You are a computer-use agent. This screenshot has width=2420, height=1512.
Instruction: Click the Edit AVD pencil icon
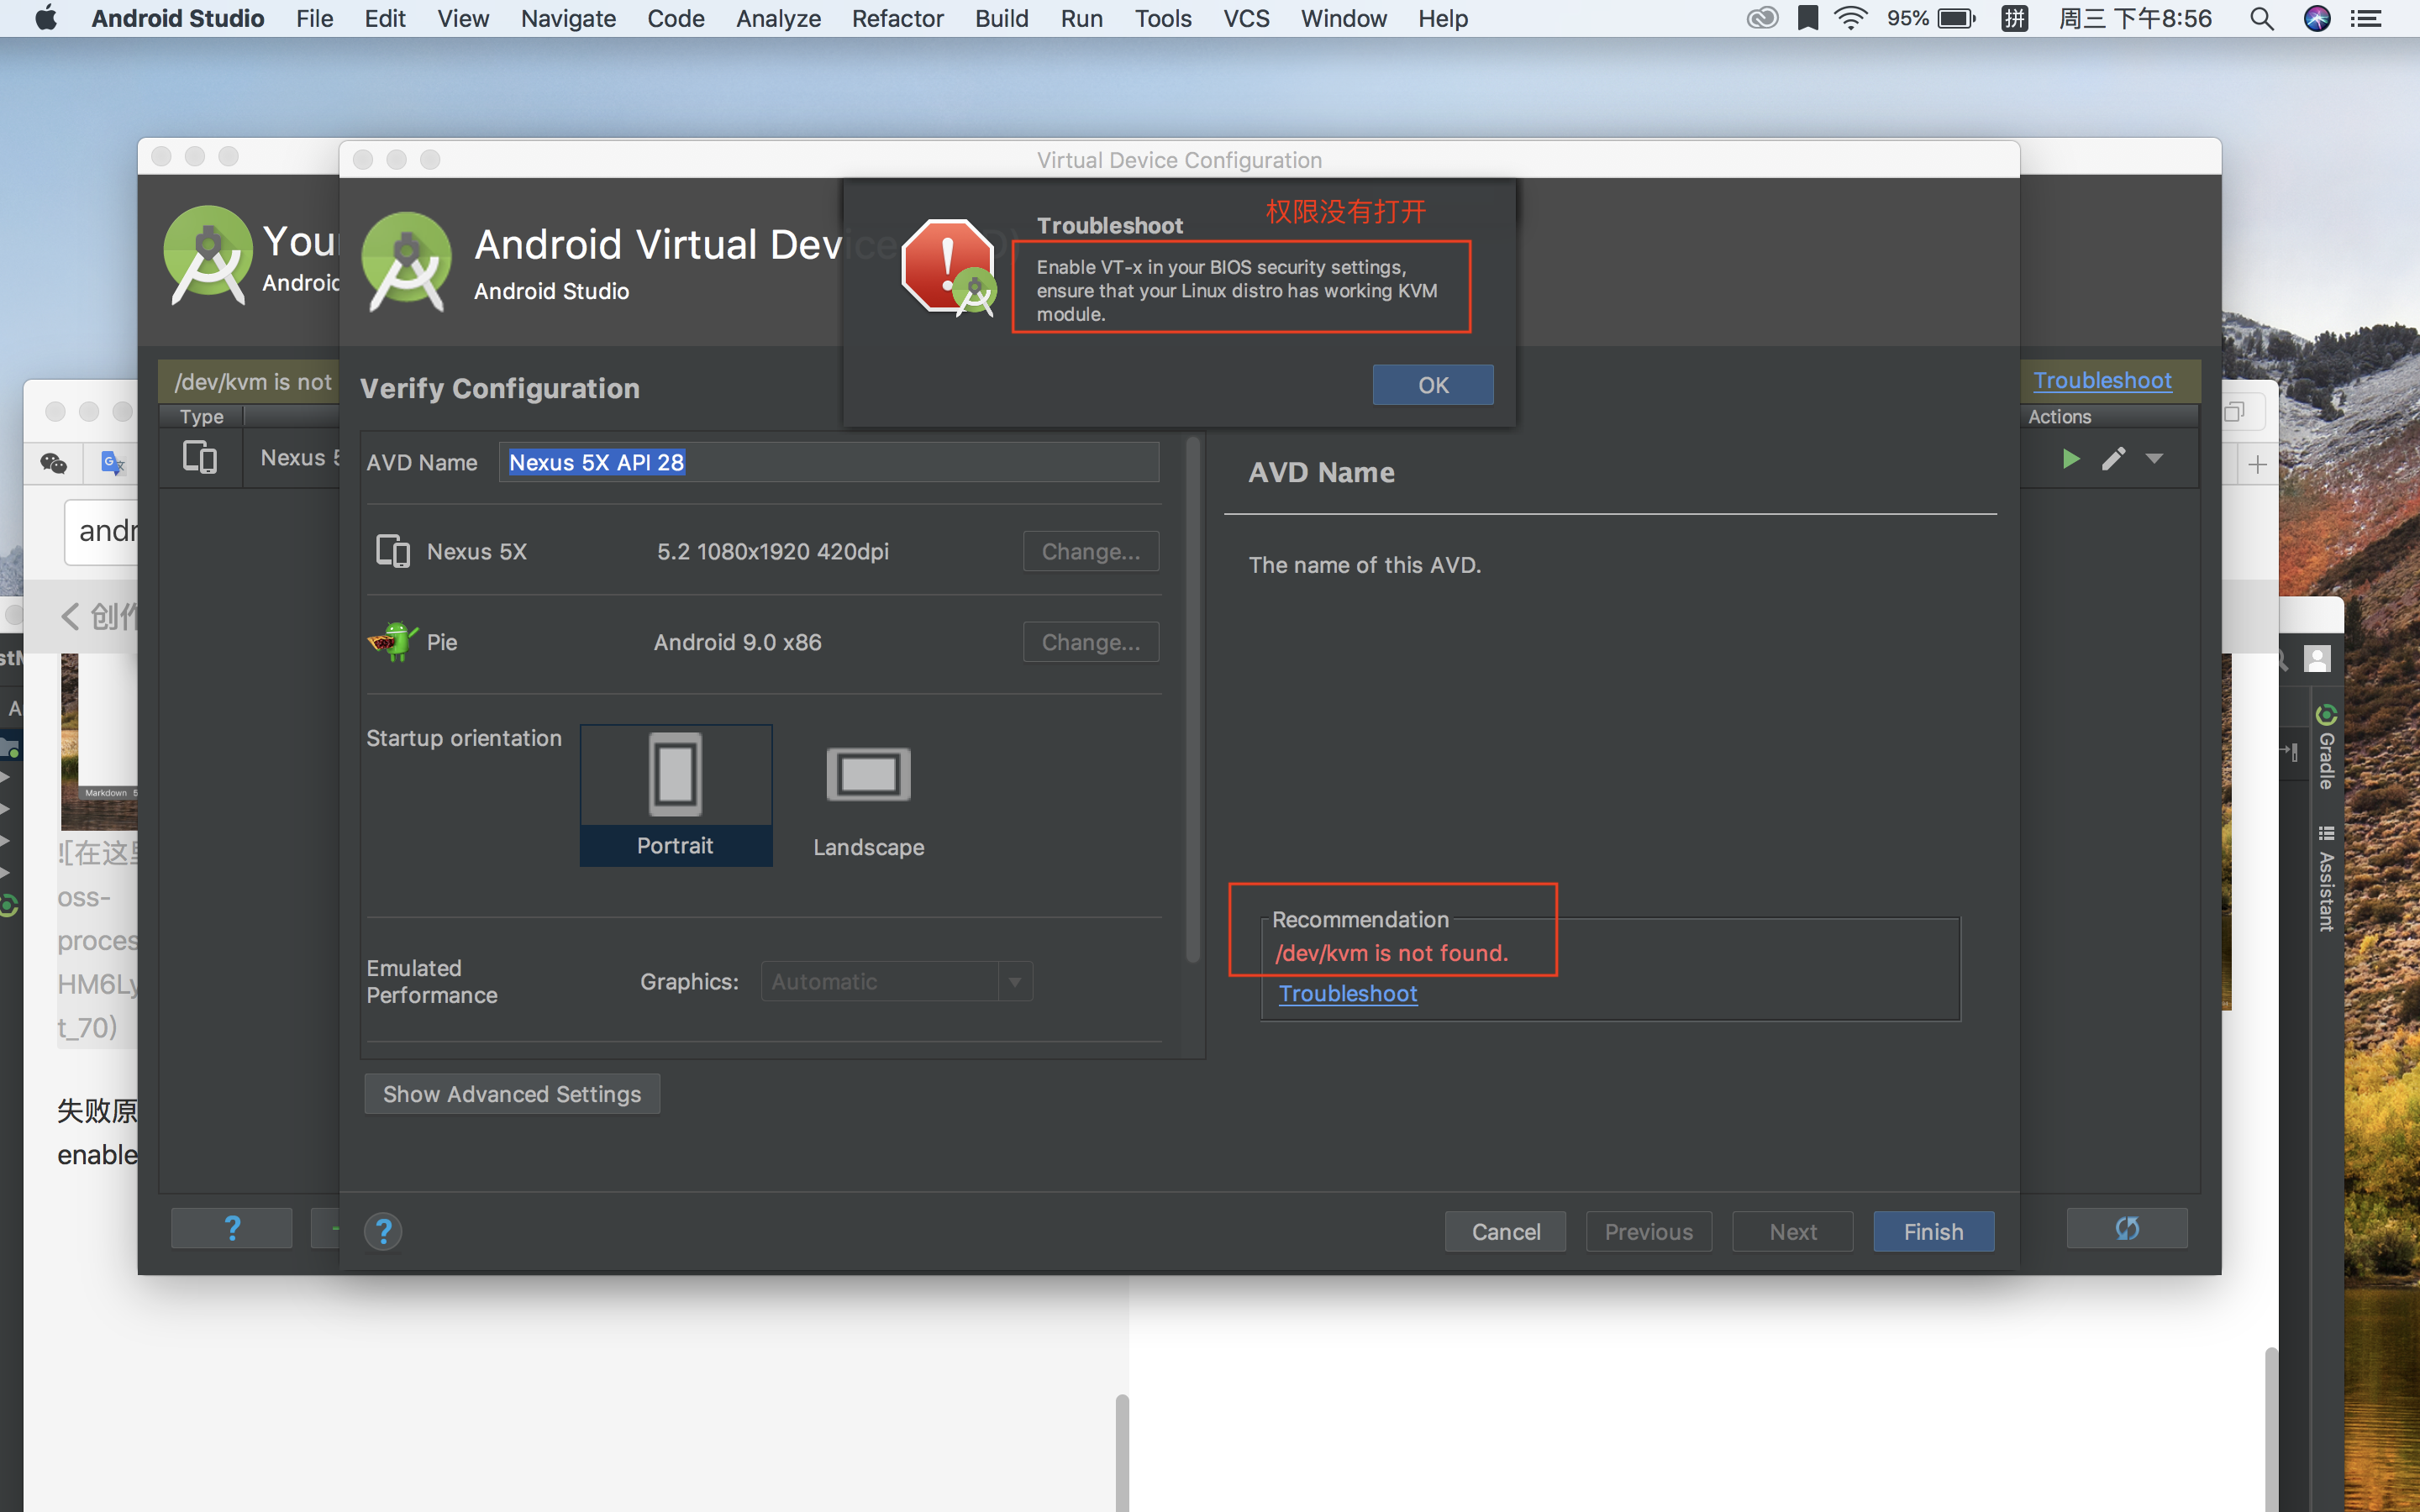2115,458
